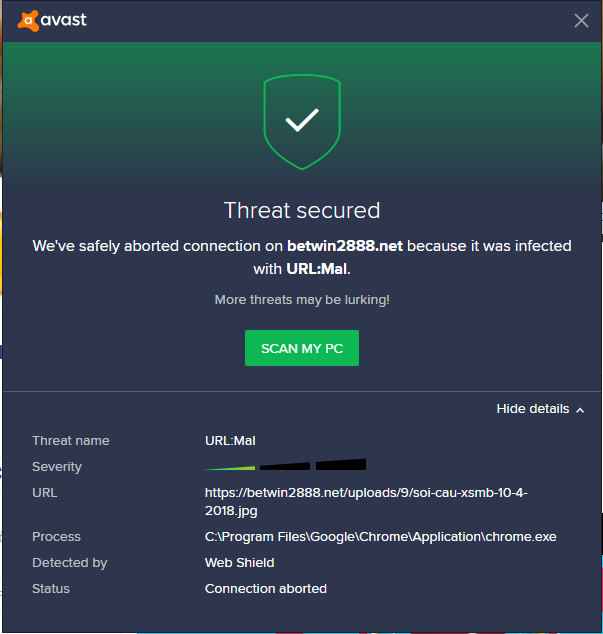Click the Hide details link text

point(532,409)
